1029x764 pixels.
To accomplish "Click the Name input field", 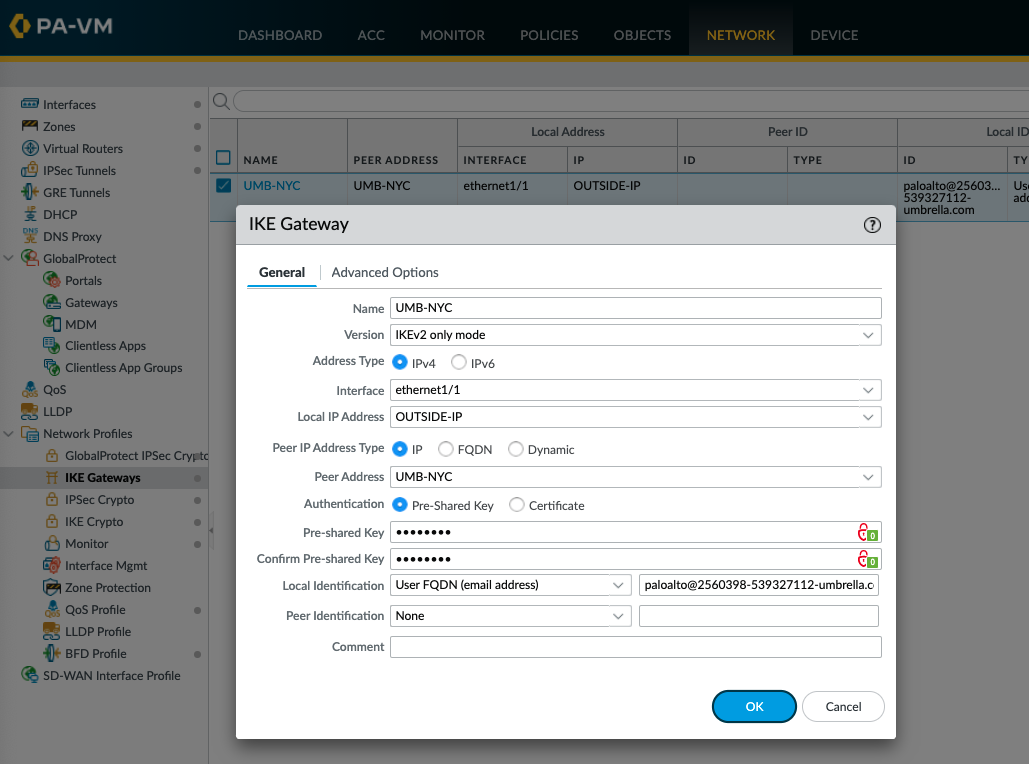I will [635, 308].
